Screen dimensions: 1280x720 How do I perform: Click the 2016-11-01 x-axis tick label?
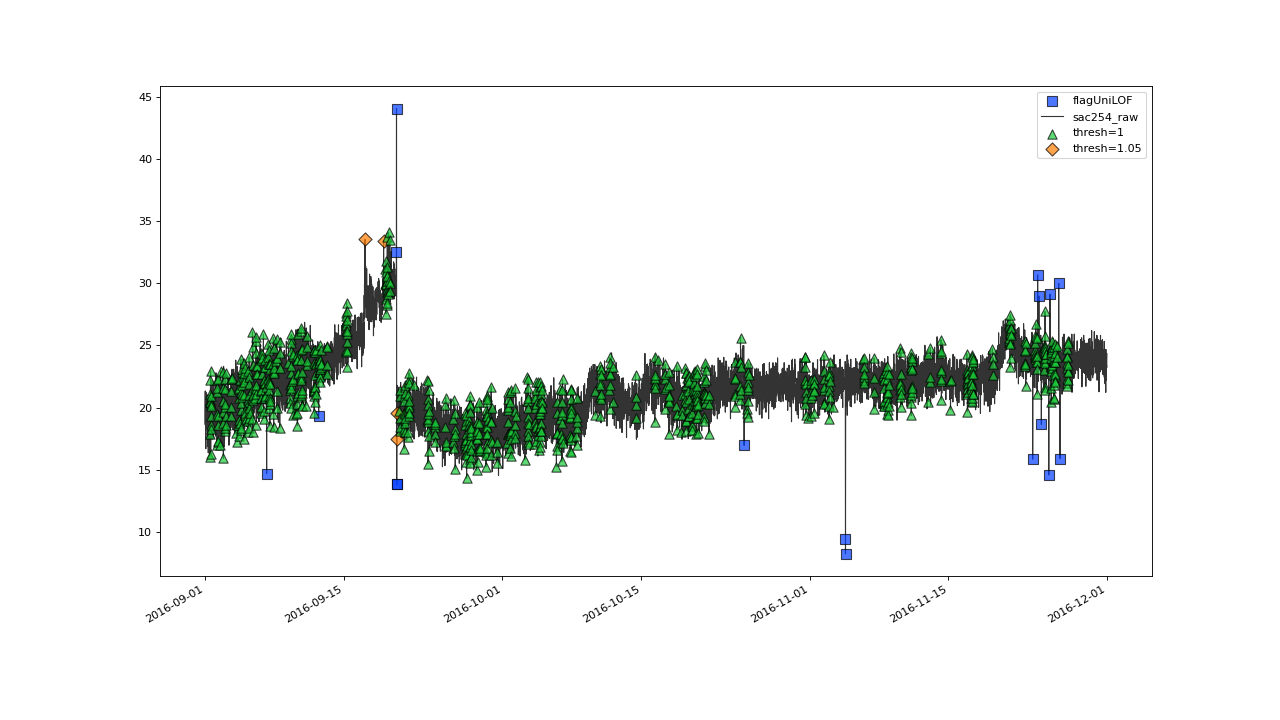click(x=780, y=604)
